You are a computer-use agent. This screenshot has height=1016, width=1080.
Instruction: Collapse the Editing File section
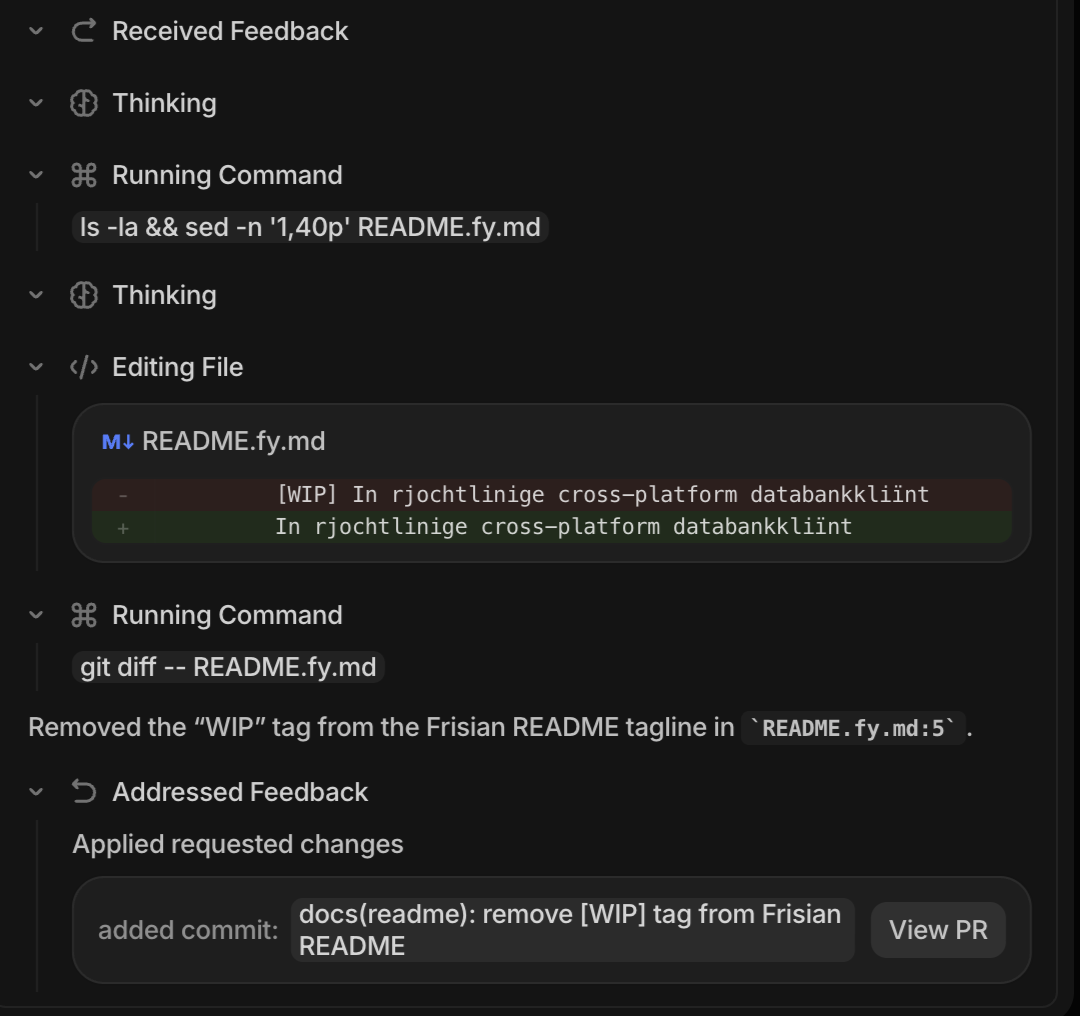(x=36, y=367)
